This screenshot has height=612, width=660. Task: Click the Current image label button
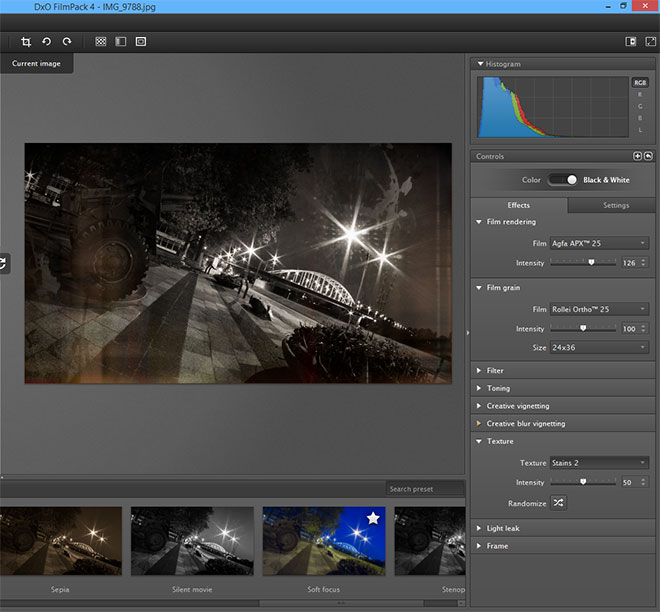(x=36, y=64)
